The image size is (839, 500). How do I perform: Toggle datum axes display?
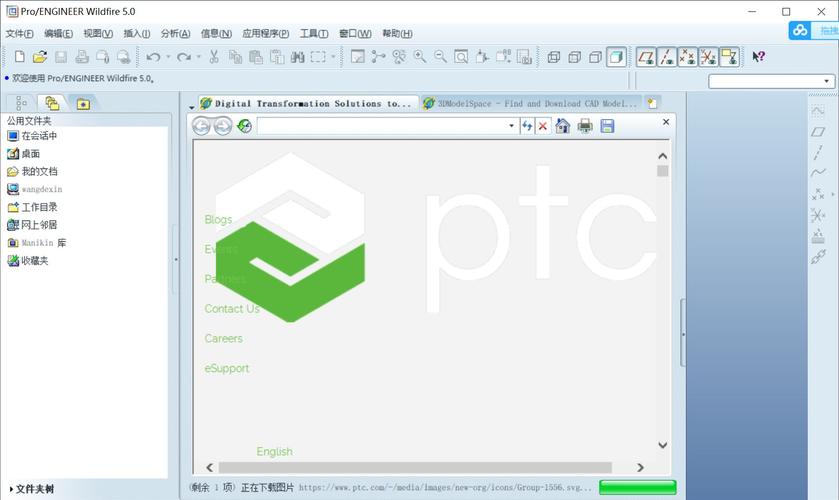tap(667, 57)
